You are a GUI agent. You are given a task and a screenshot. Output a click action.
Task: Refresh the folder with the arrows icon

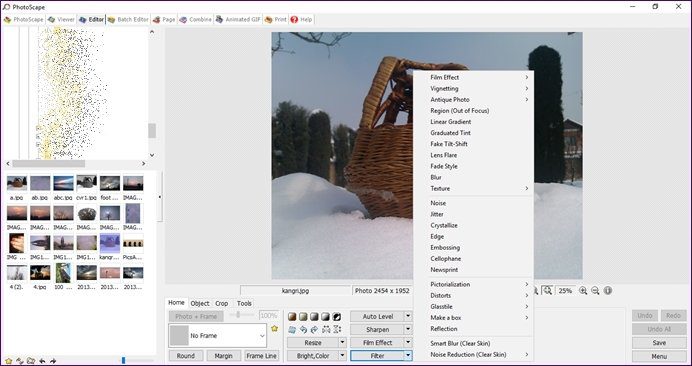coord(19,361)
